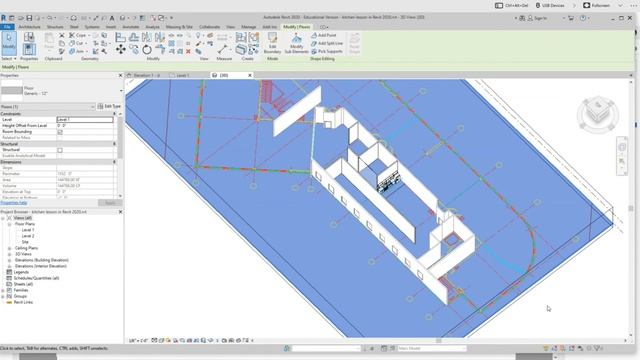This screenshot has height=360, width=640.
Task: Click the Add Point tool
Action: (x=324, y=36)
